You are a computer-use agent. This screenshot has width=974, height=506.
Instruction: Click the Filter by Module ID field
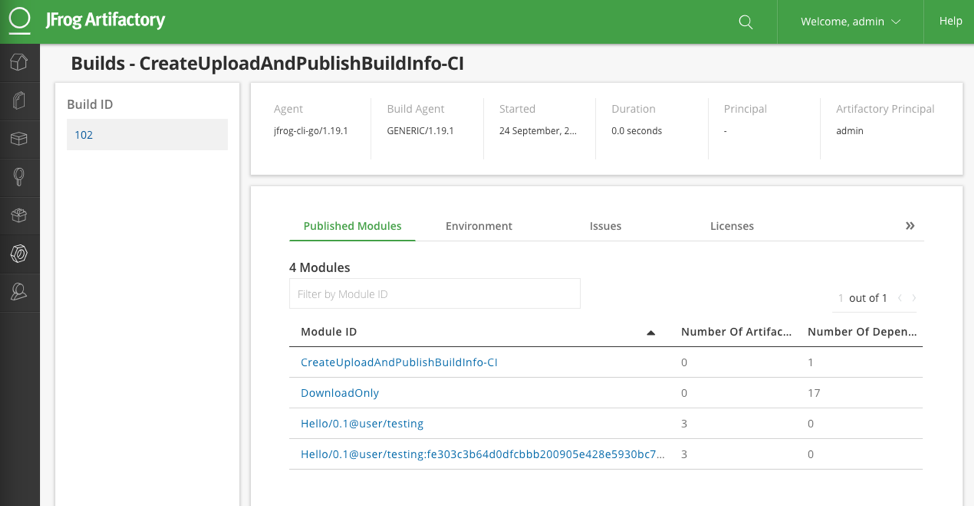(434, 294)
